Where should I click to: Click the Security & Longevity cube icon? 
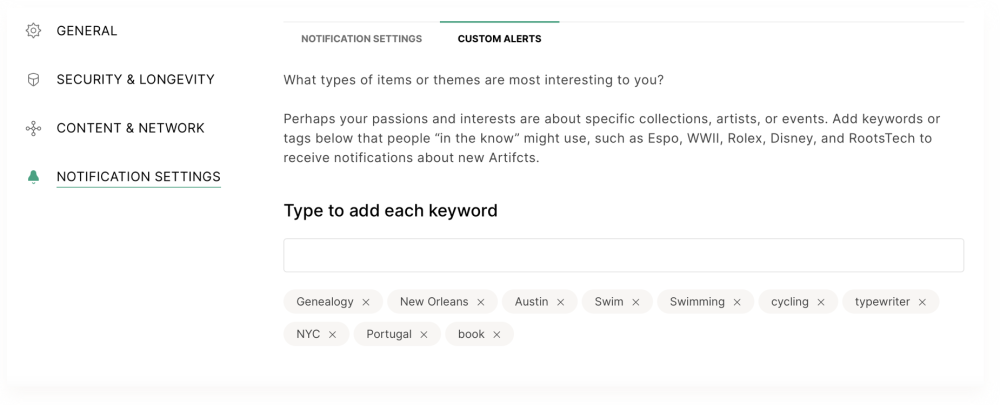[x=33, y=79]
